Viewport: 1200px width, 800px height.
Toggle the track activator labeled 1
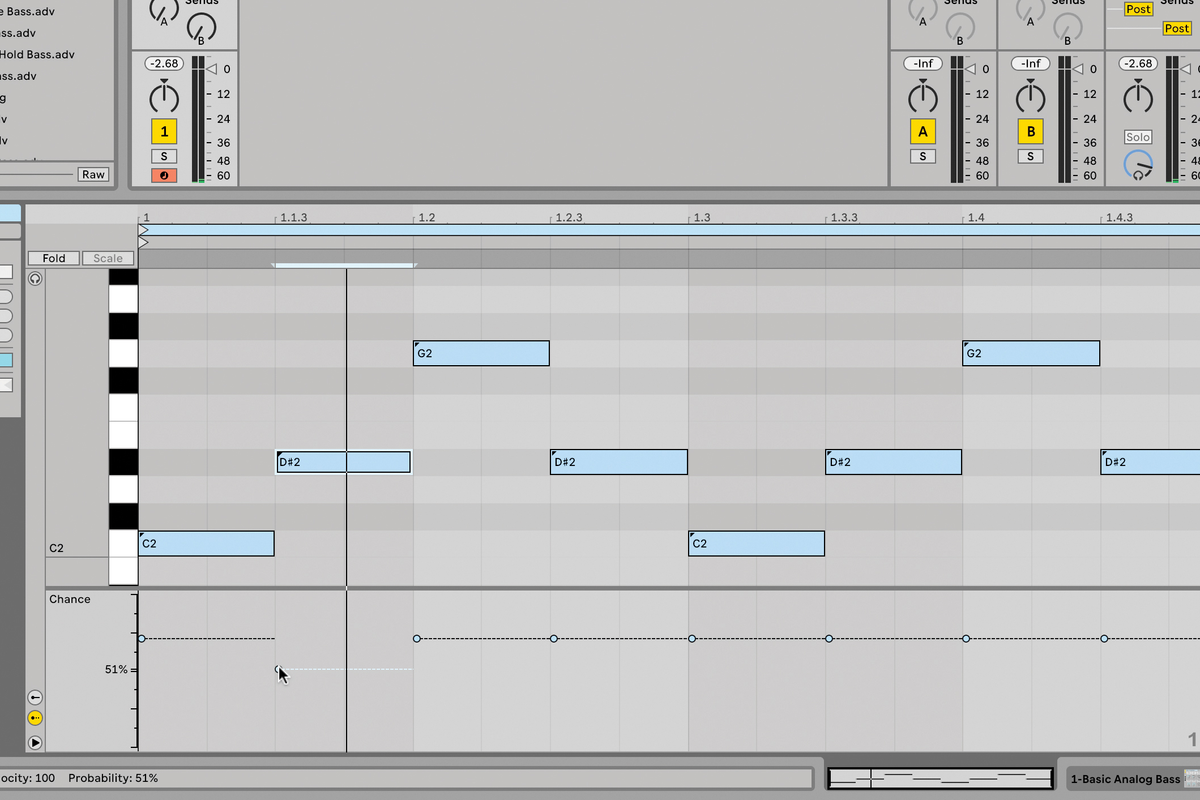coord(164,130)
